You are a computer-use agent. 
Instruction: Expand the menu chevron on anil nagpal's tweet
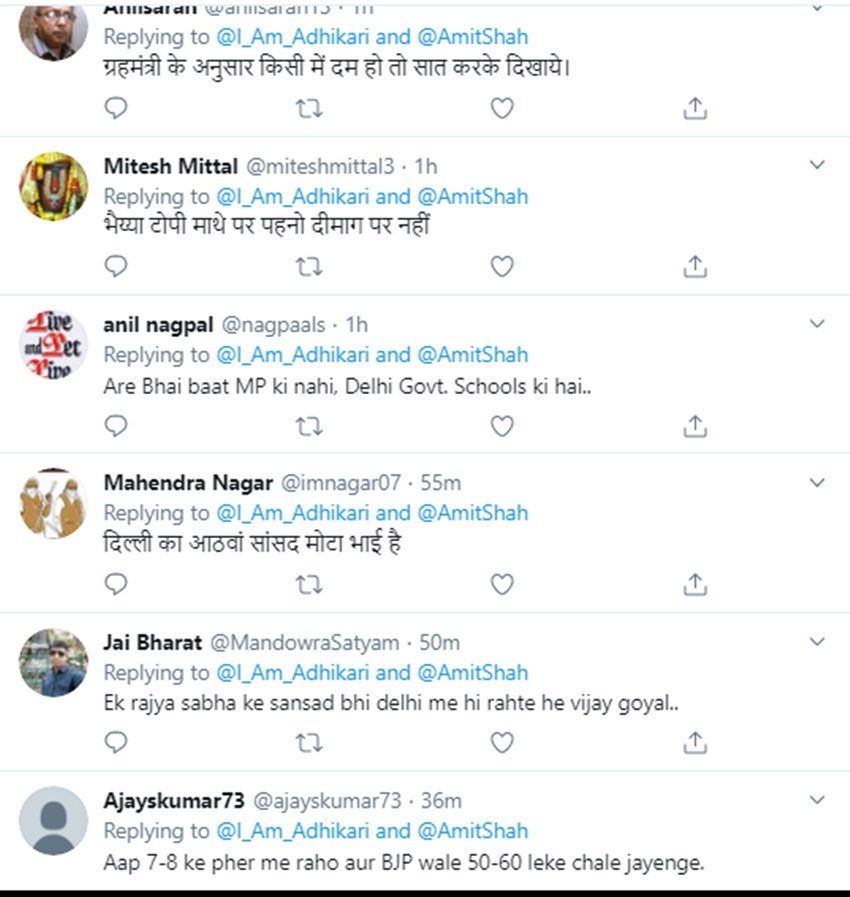pyautogui.click(x=817, y=324)
